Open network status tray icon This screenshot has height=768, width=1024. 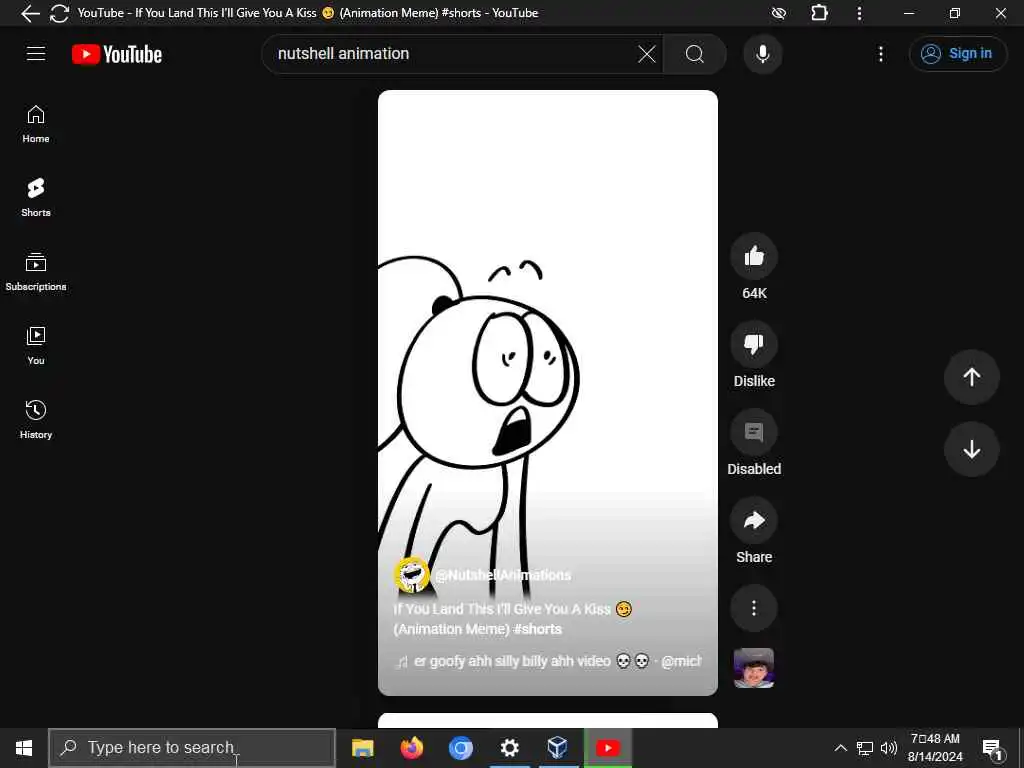click(x=865, y=748)
